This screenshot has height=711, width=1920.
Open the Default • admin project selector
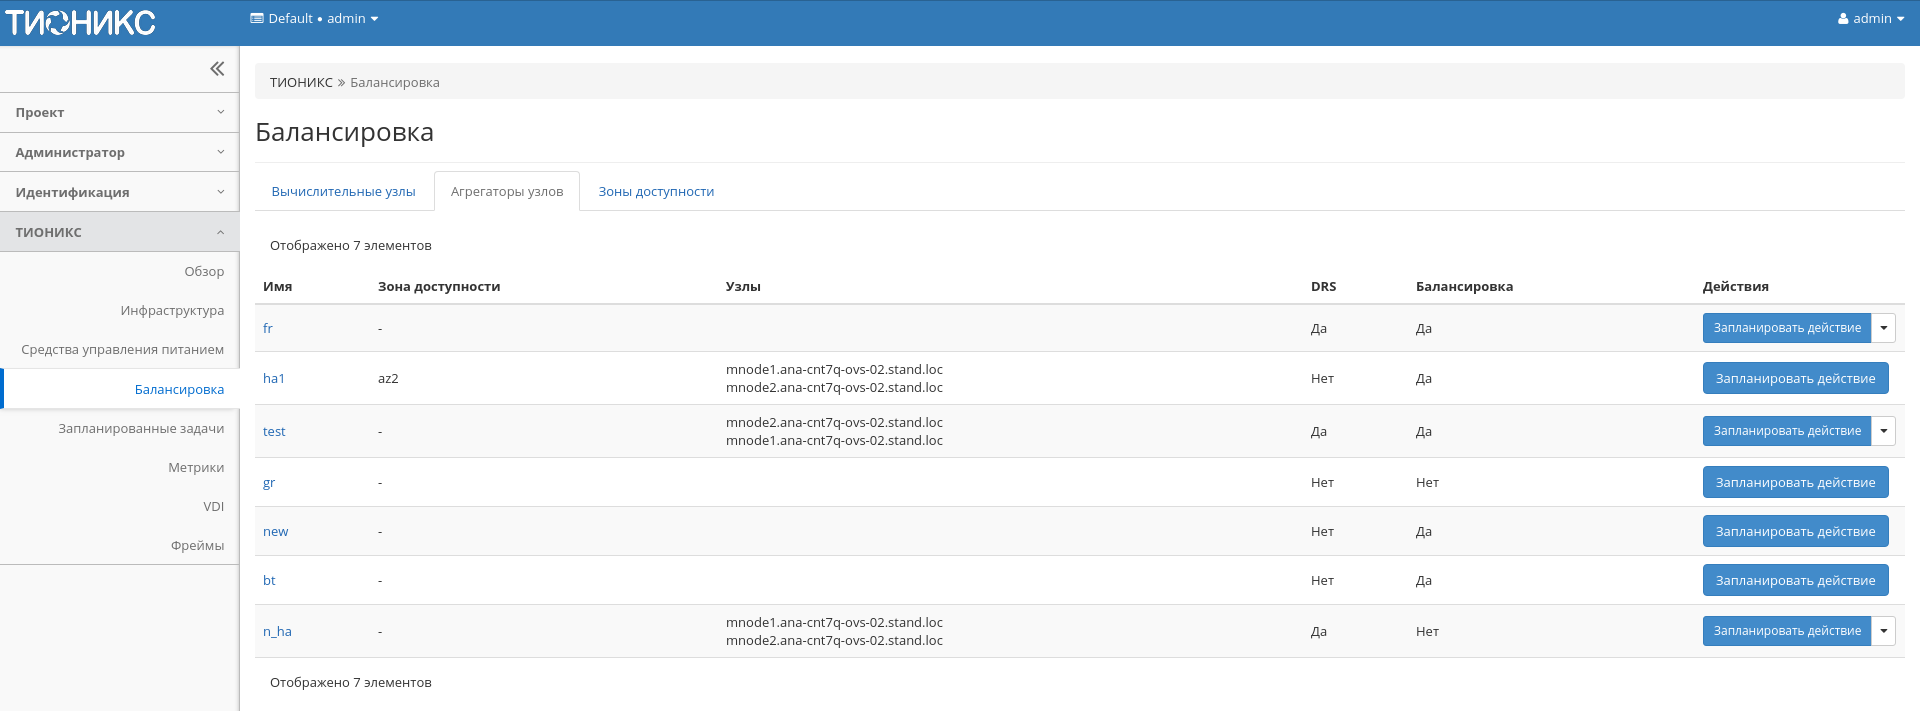[x=314, y=19]
